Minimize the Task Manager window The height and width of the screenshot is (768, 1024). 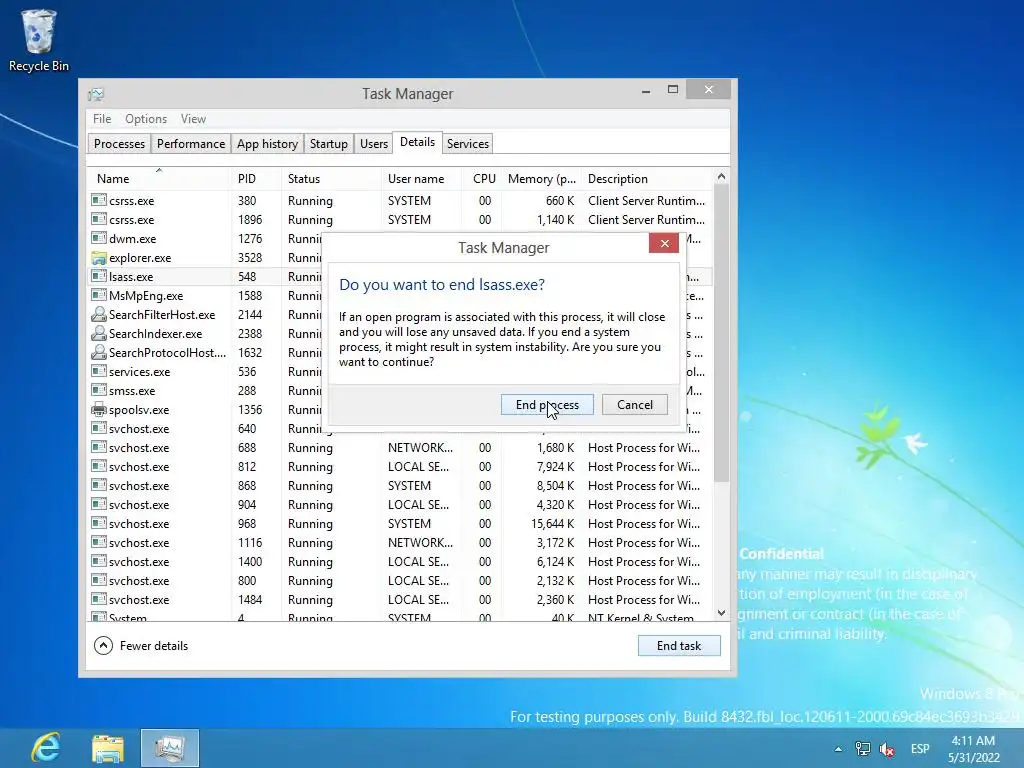[646, 91]
